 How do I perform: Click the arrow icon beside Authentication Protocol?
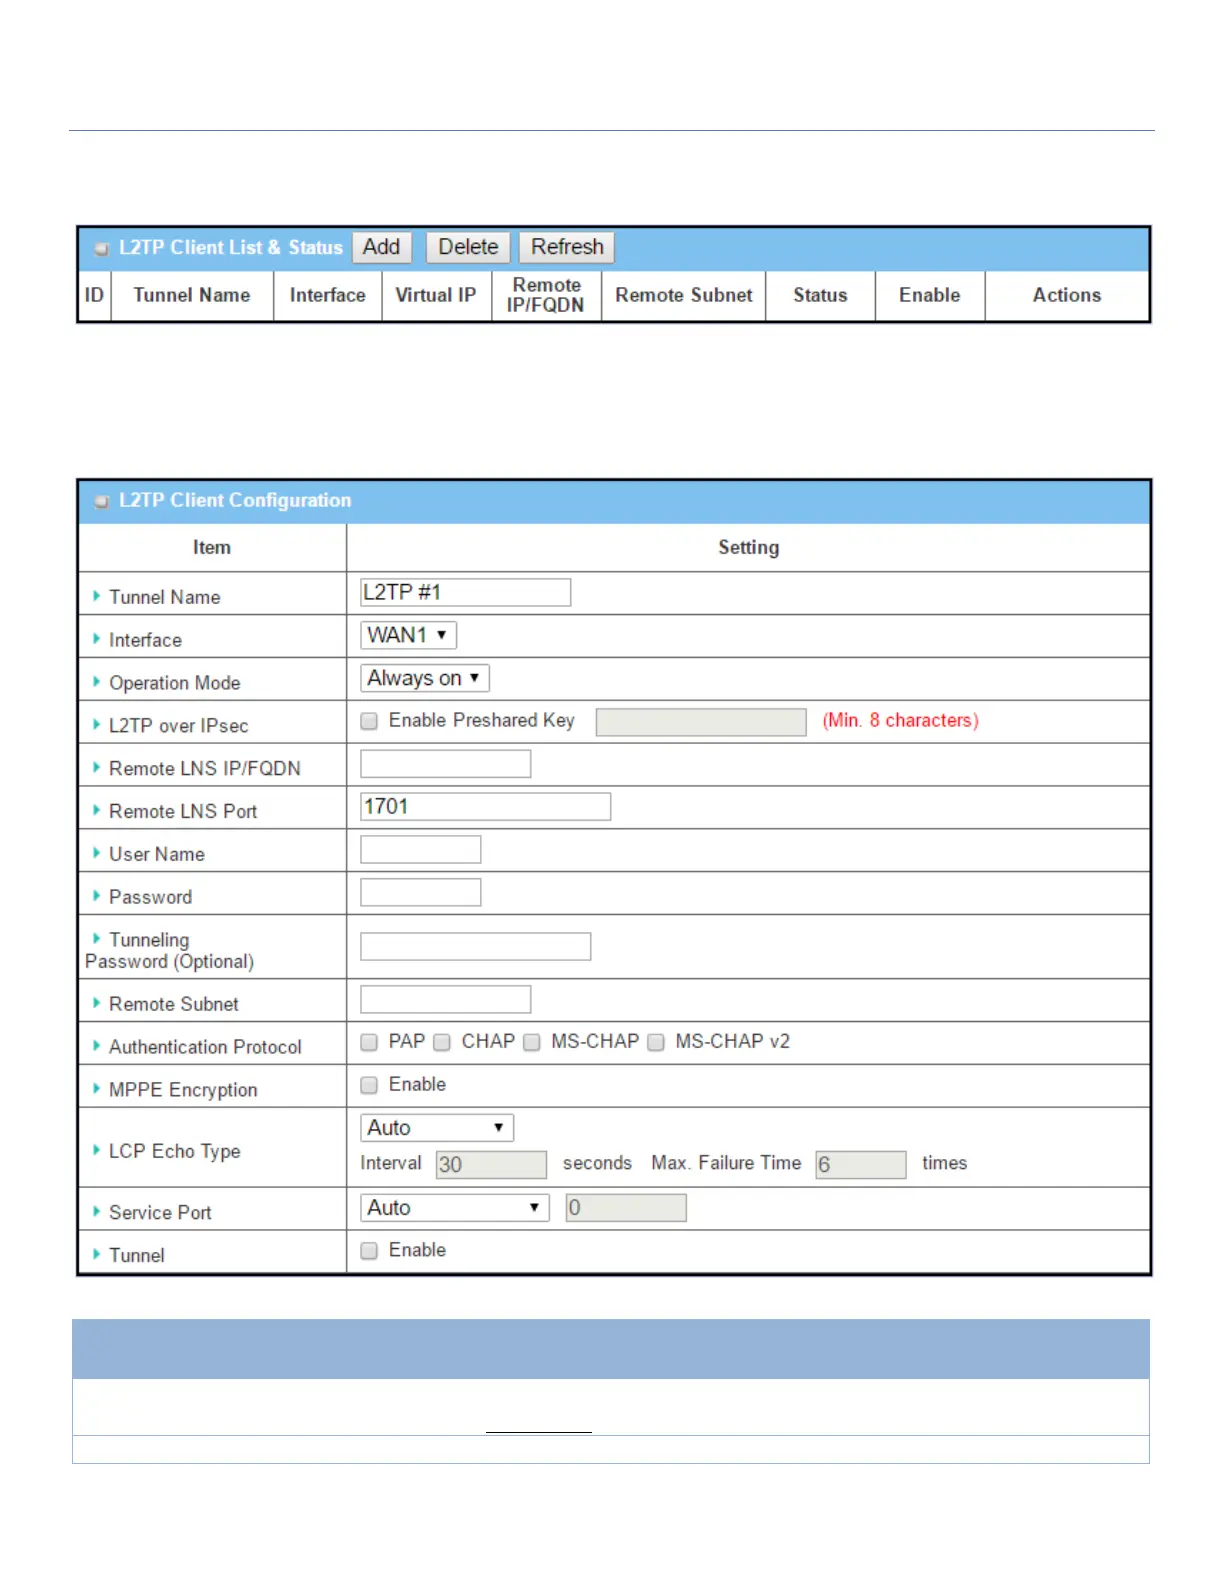(97, 1046)
